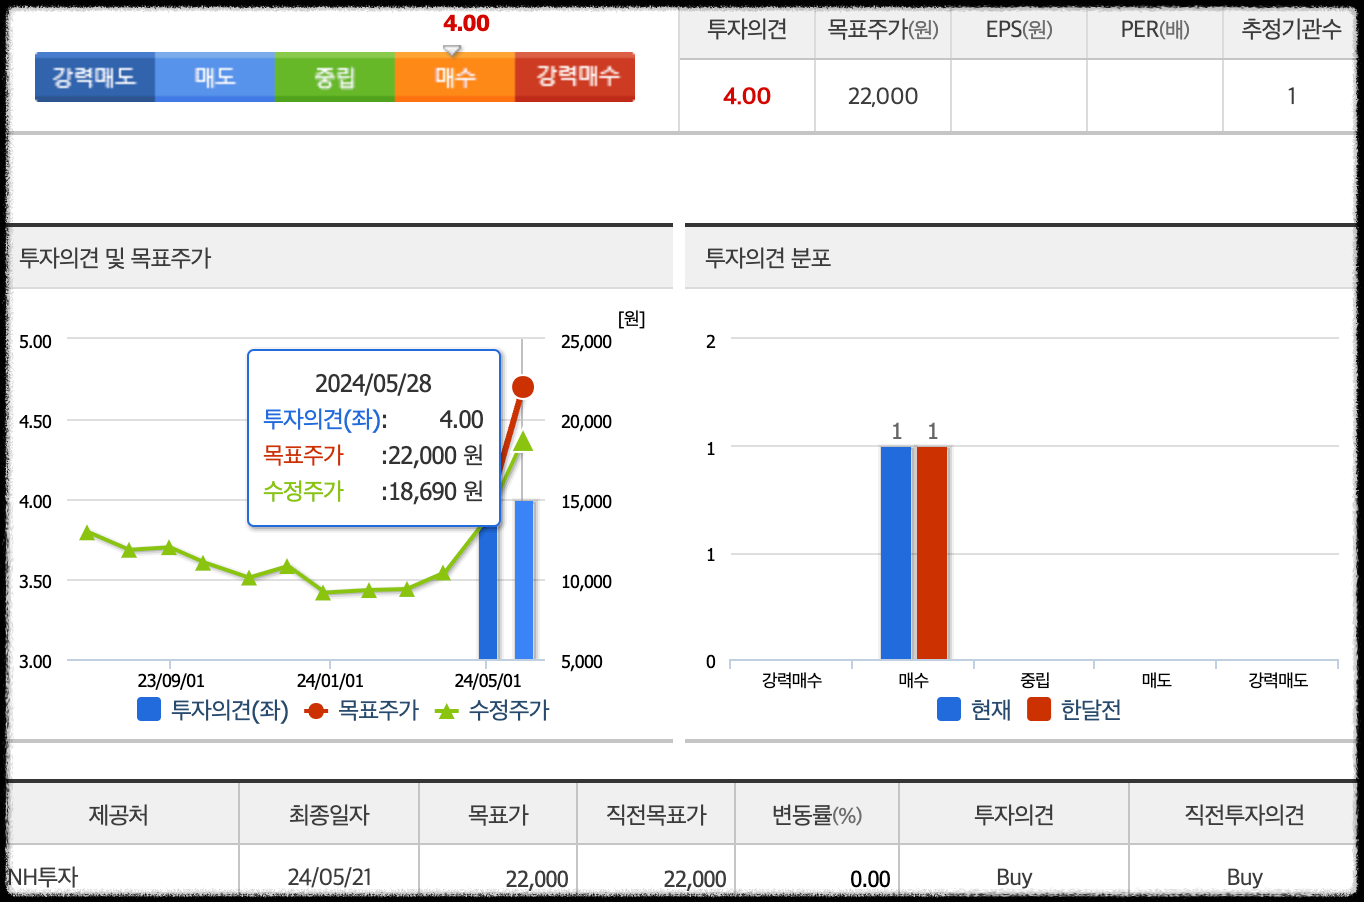1364x902 pixels.
Task: Click the 최종일자 column header
Action: coord(329,815)
